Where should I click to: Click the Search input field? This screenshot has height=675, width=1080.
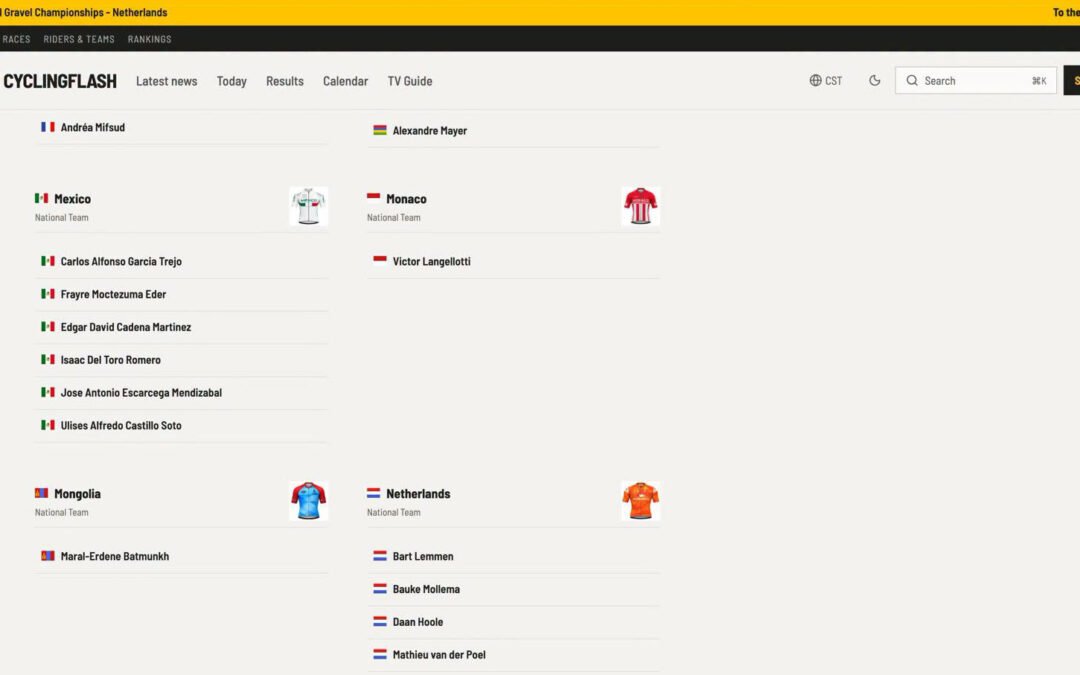975,81
